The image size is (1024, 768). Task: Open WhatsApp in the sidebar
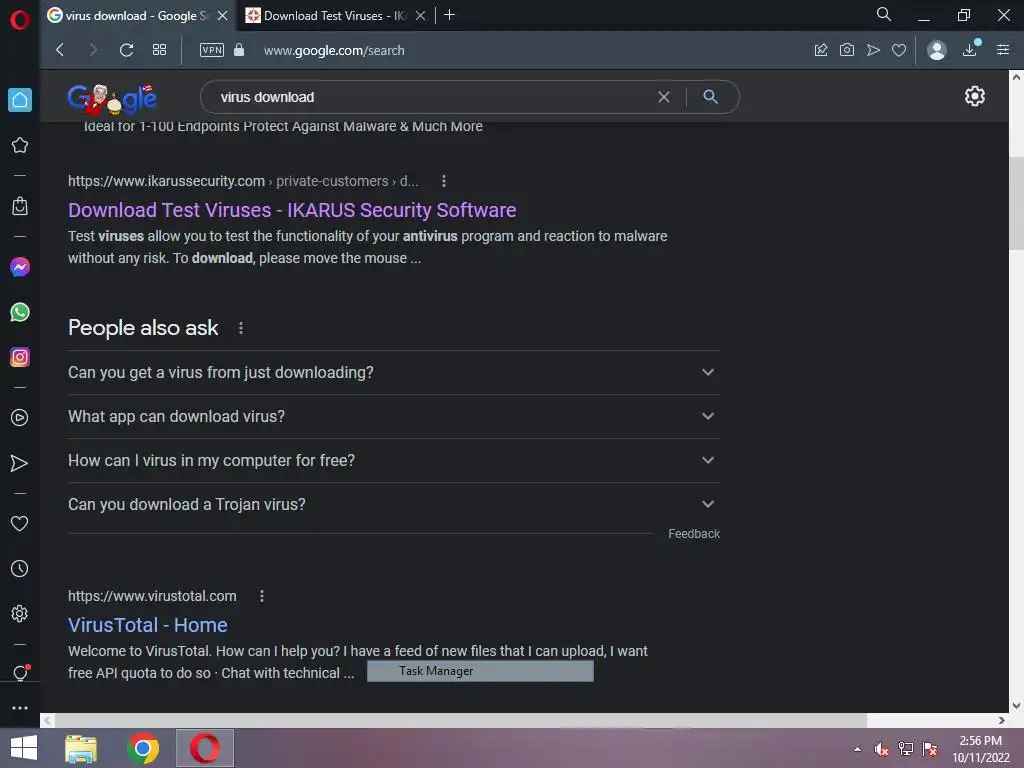20,312
